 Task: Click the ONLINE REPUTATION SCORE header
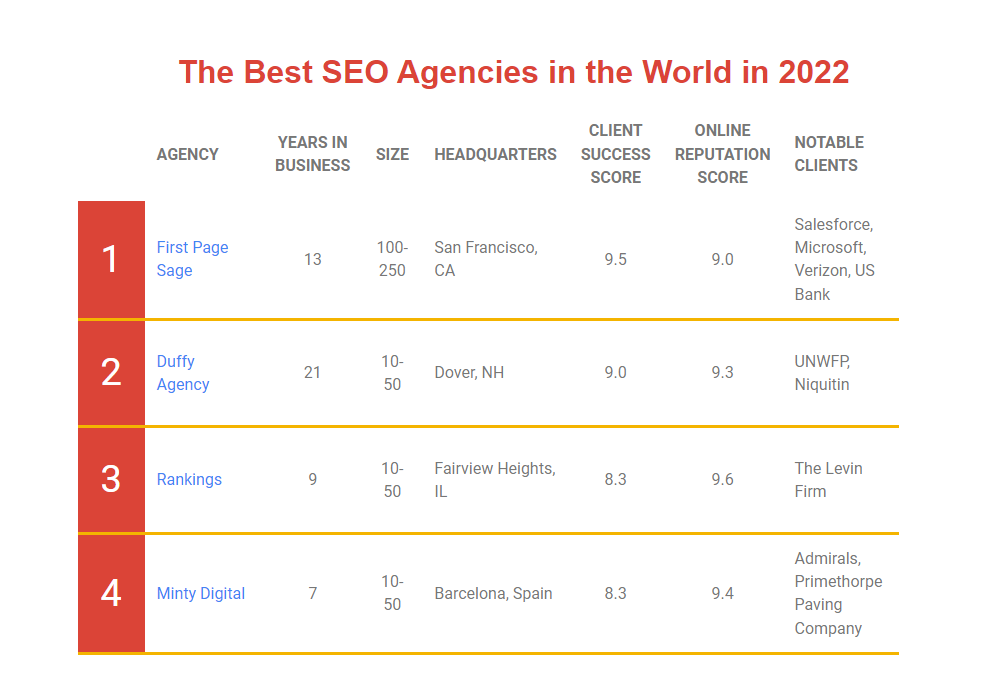click(722, 153)
